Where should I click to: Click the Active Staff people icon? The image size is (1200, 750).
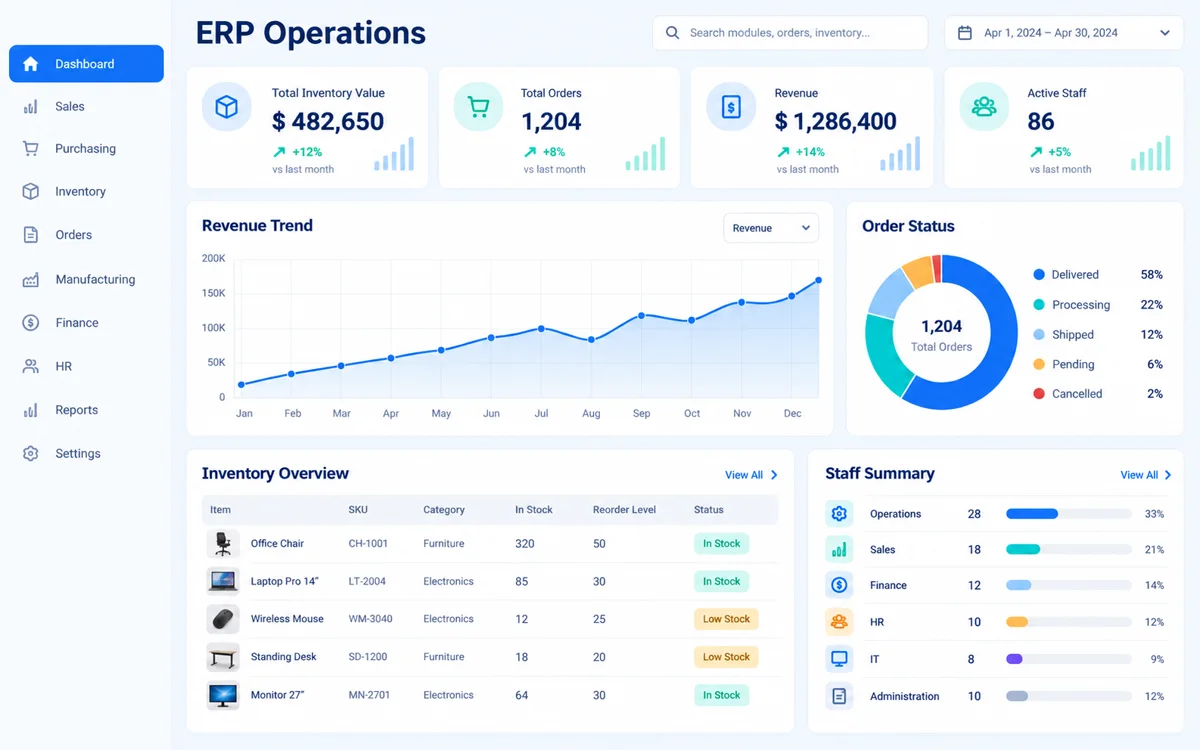coord(984,106)
